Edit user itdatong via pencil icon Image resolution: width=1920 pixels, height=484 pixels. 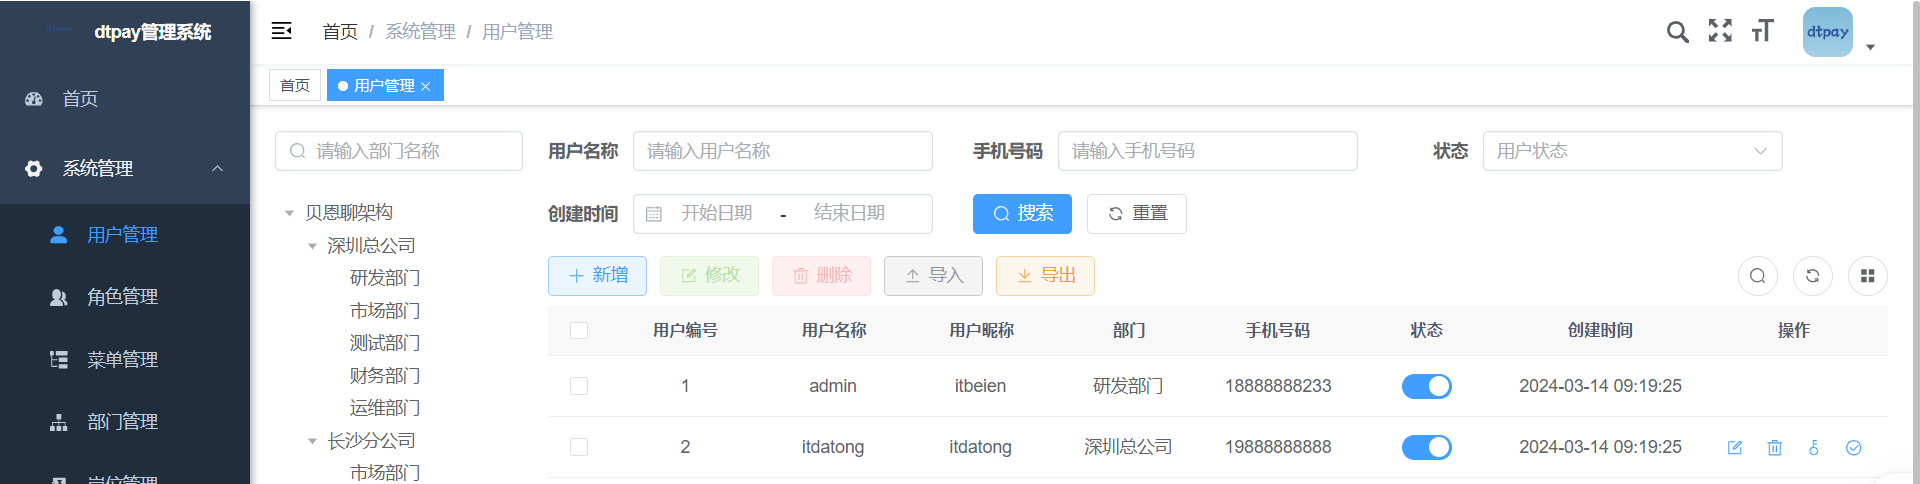1735,448
